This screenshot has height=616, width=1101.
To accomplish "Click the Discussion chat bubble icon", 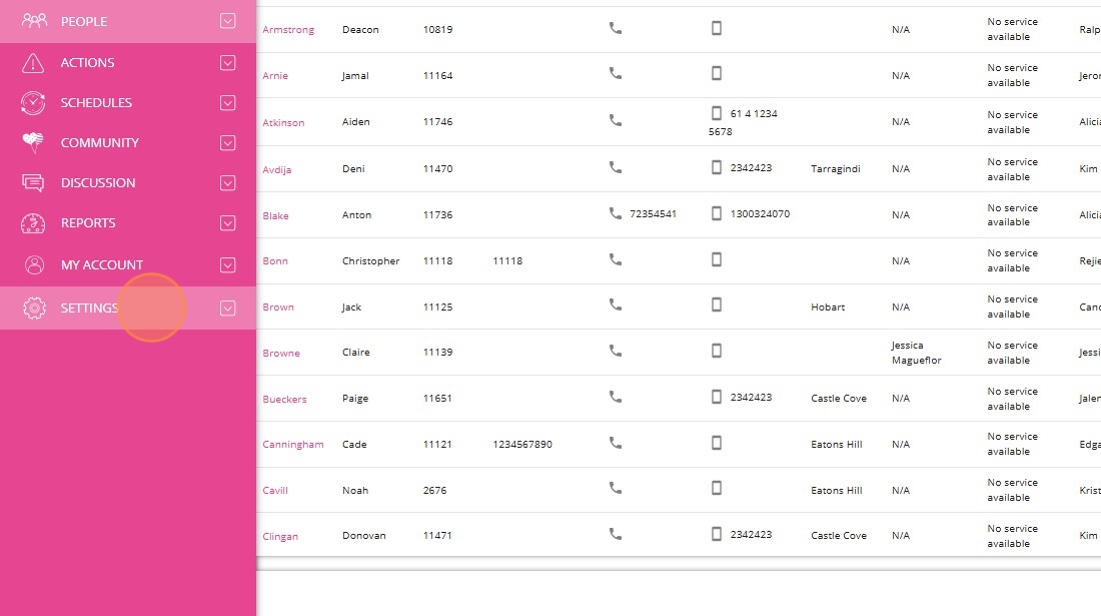I will click(x=32, y=183).
